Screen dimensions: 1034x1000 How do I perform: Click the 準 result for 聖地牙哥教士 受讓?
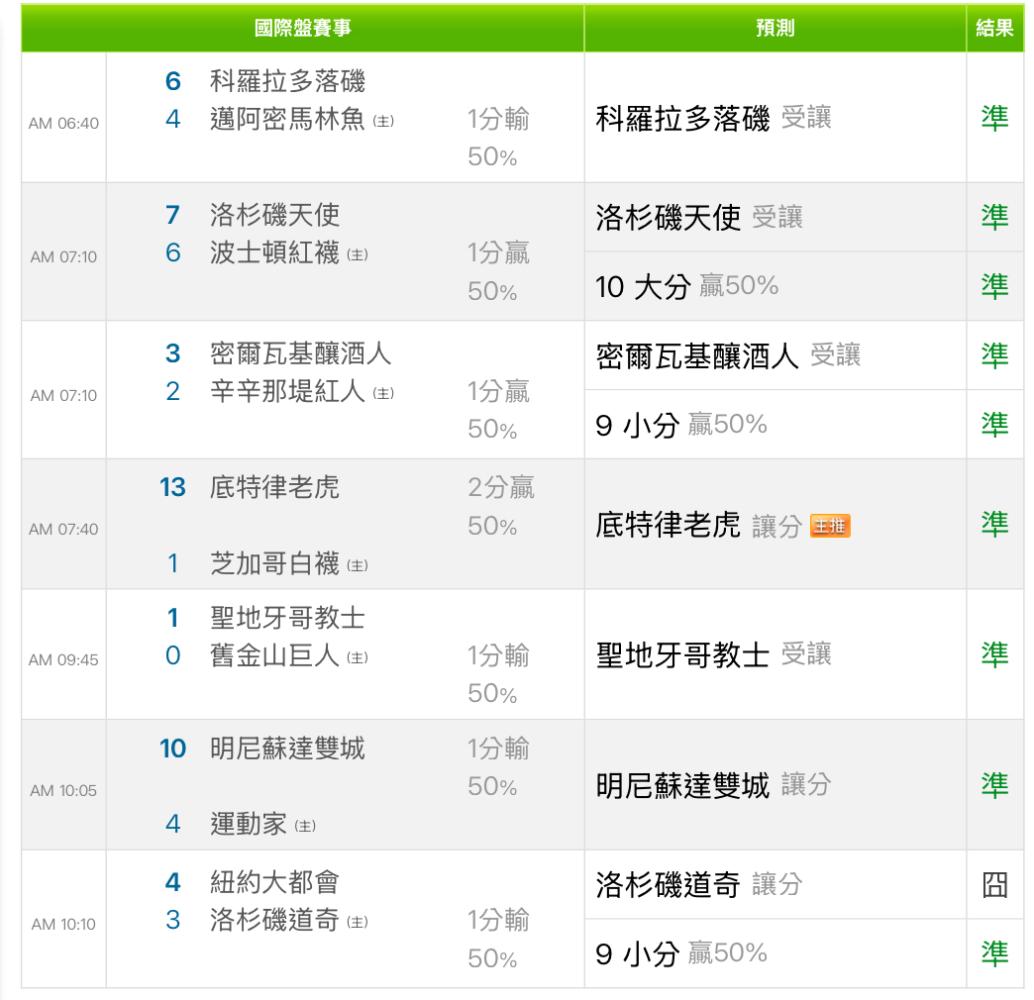click(995, 654)
